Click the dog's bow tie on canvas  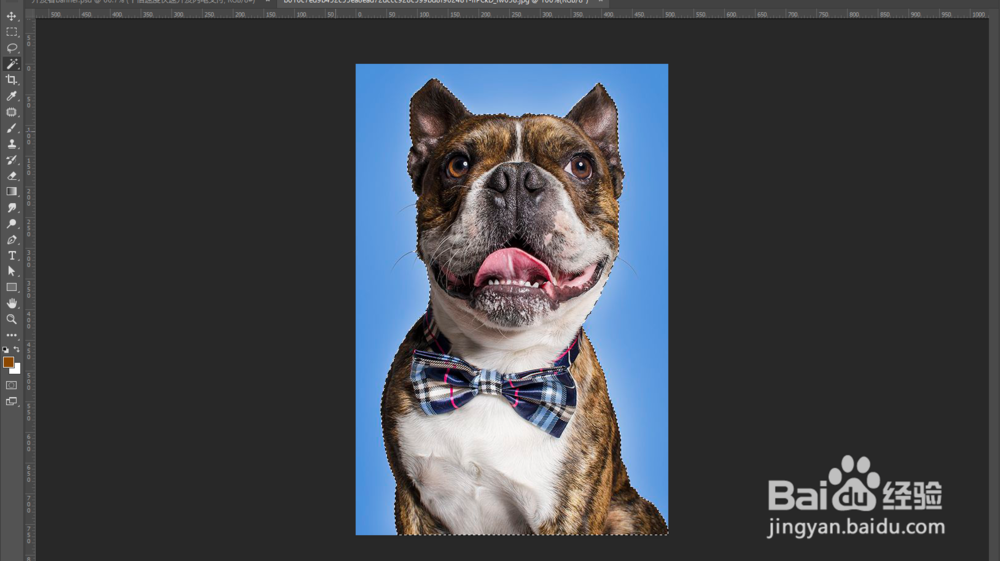coord(494,390)
